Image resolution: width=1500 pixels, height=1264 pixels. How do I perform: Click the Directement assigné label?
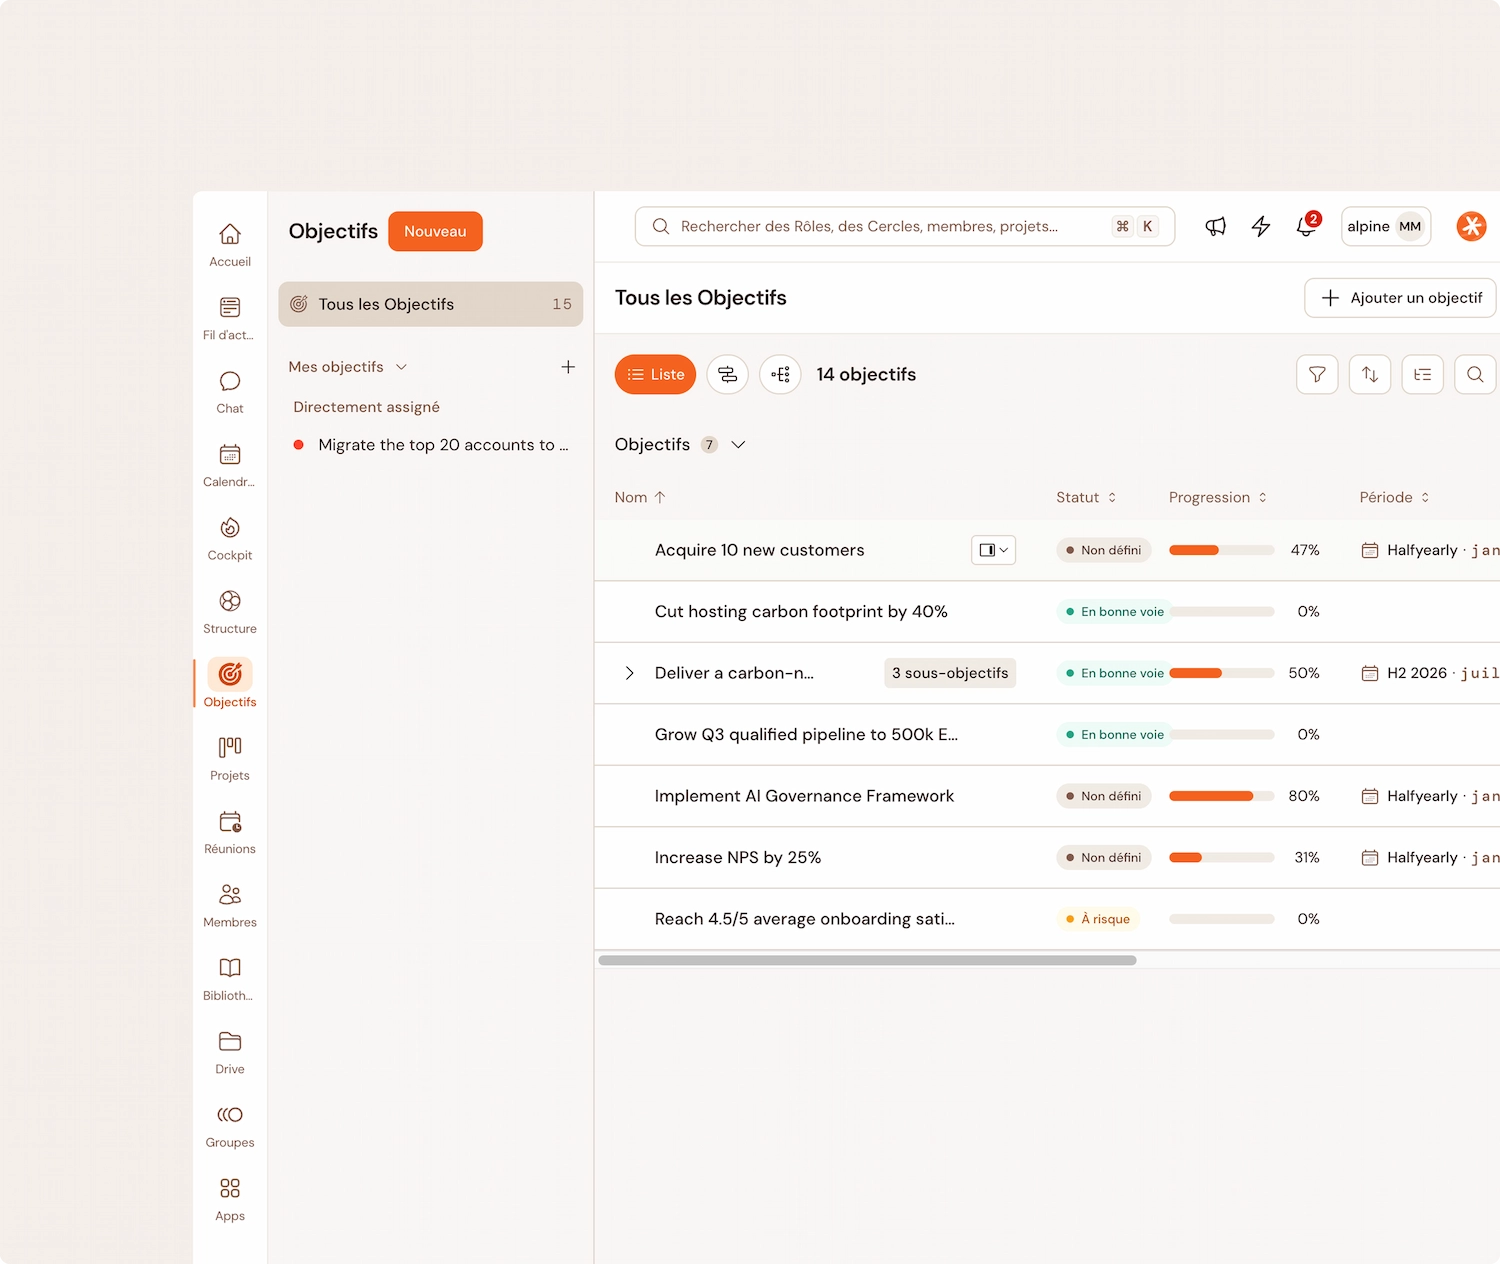366,407
